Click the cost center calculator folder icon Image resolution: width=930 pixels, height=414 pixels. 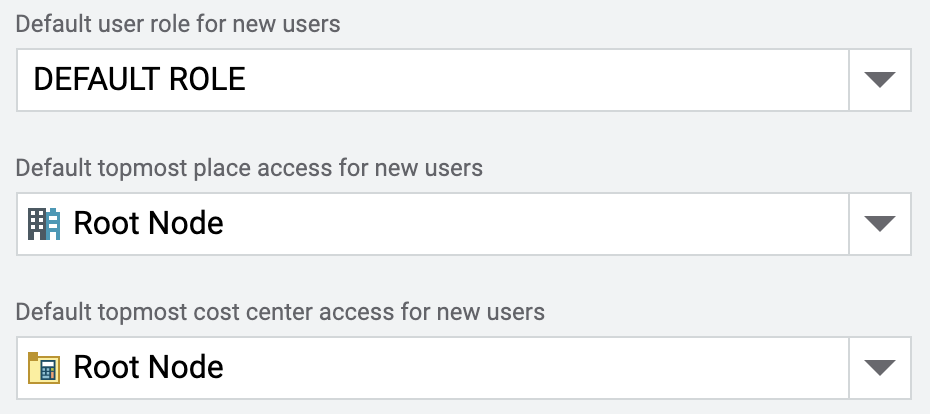coord(45,367)
